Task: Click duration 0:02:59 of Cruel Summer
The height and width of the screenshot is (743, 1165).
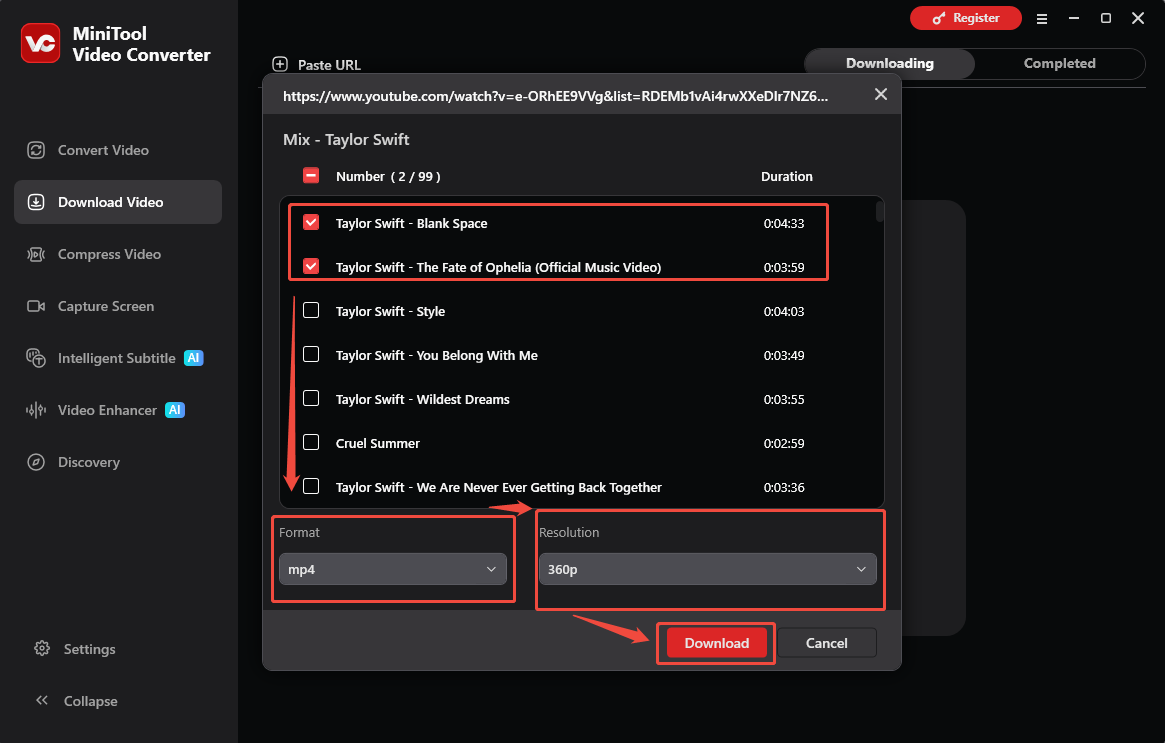Action: click(x=784, y=444)
